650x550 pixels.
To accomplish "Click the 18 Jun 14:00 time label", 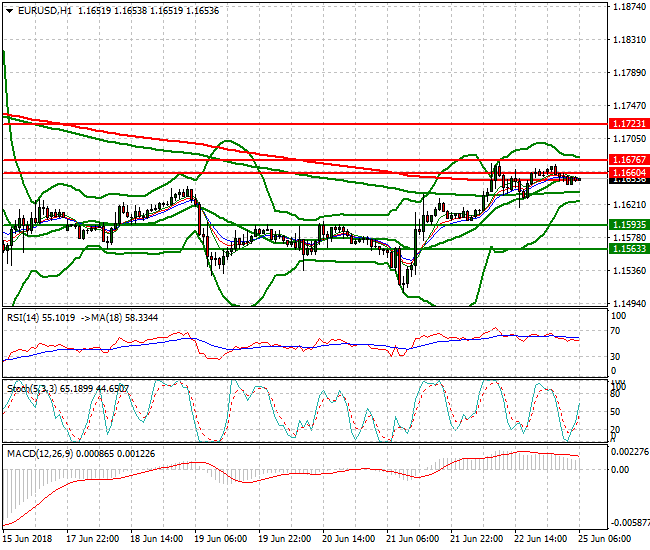I will (x=157, y=538).
